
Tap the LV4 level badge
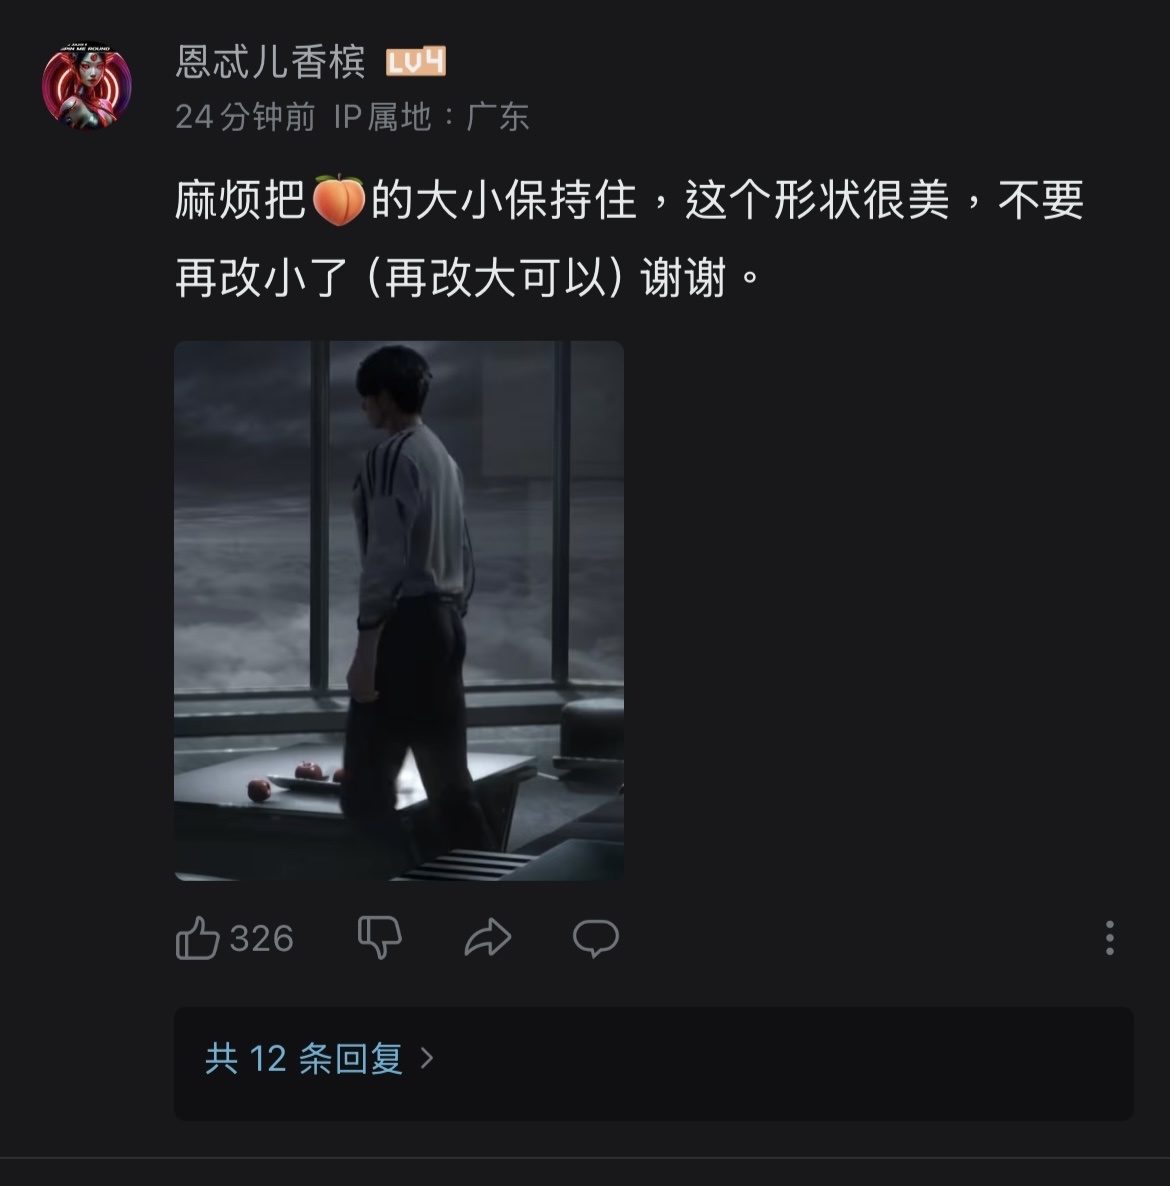[x=416, y=62]
